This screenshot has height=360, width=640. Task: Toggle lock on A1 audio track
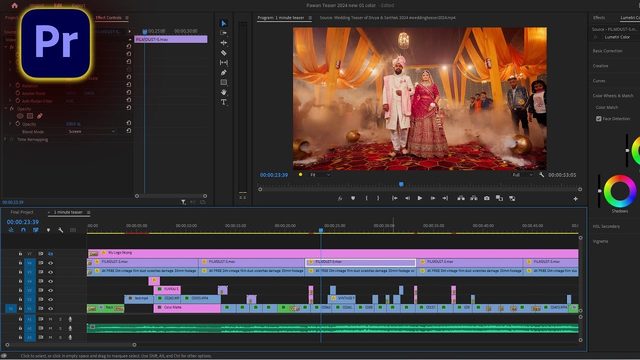pos(20,319)
